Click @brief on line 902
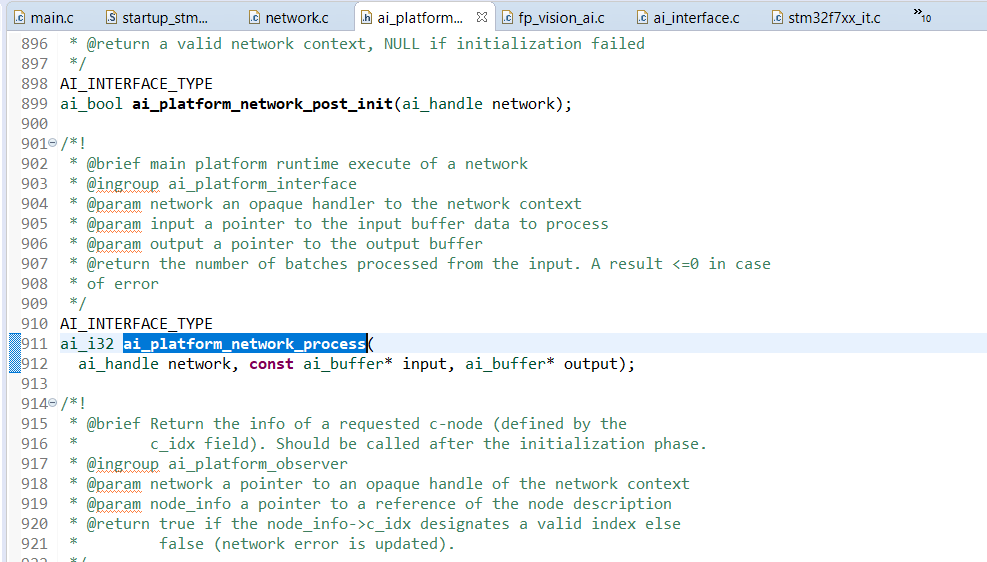 (x=113, y=164)
